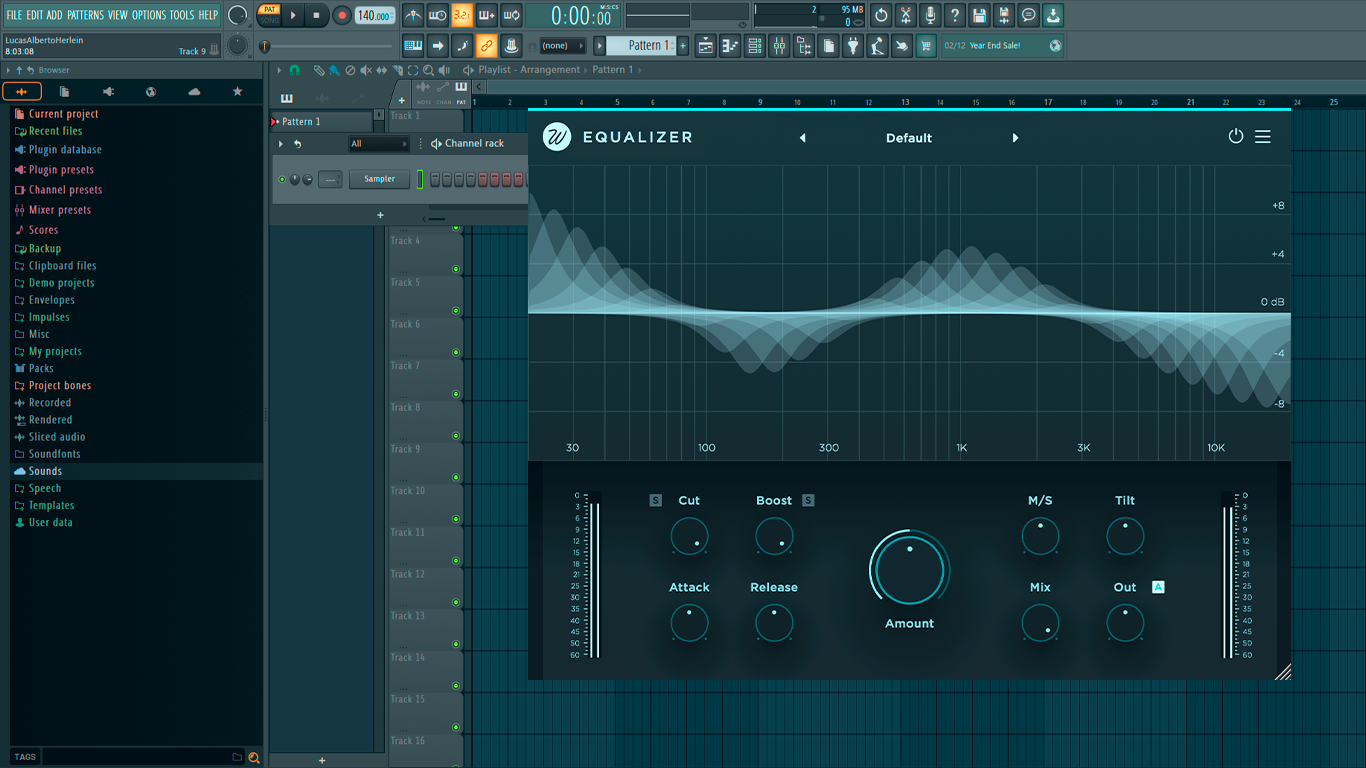Open the PATTERNS menu
This screenshot has width=1366, height=768.
(85, 15)
